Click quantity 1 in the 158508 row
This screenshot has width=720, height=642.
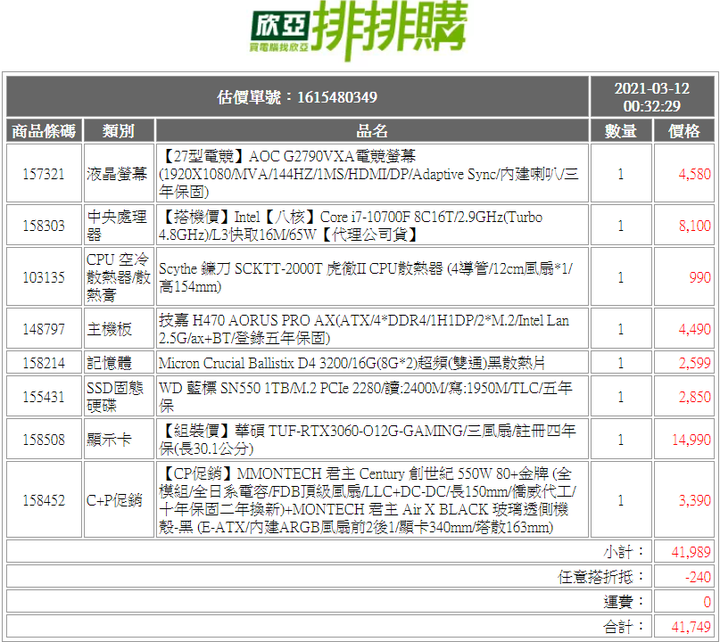pyautogui.click(x=621, y=439)
